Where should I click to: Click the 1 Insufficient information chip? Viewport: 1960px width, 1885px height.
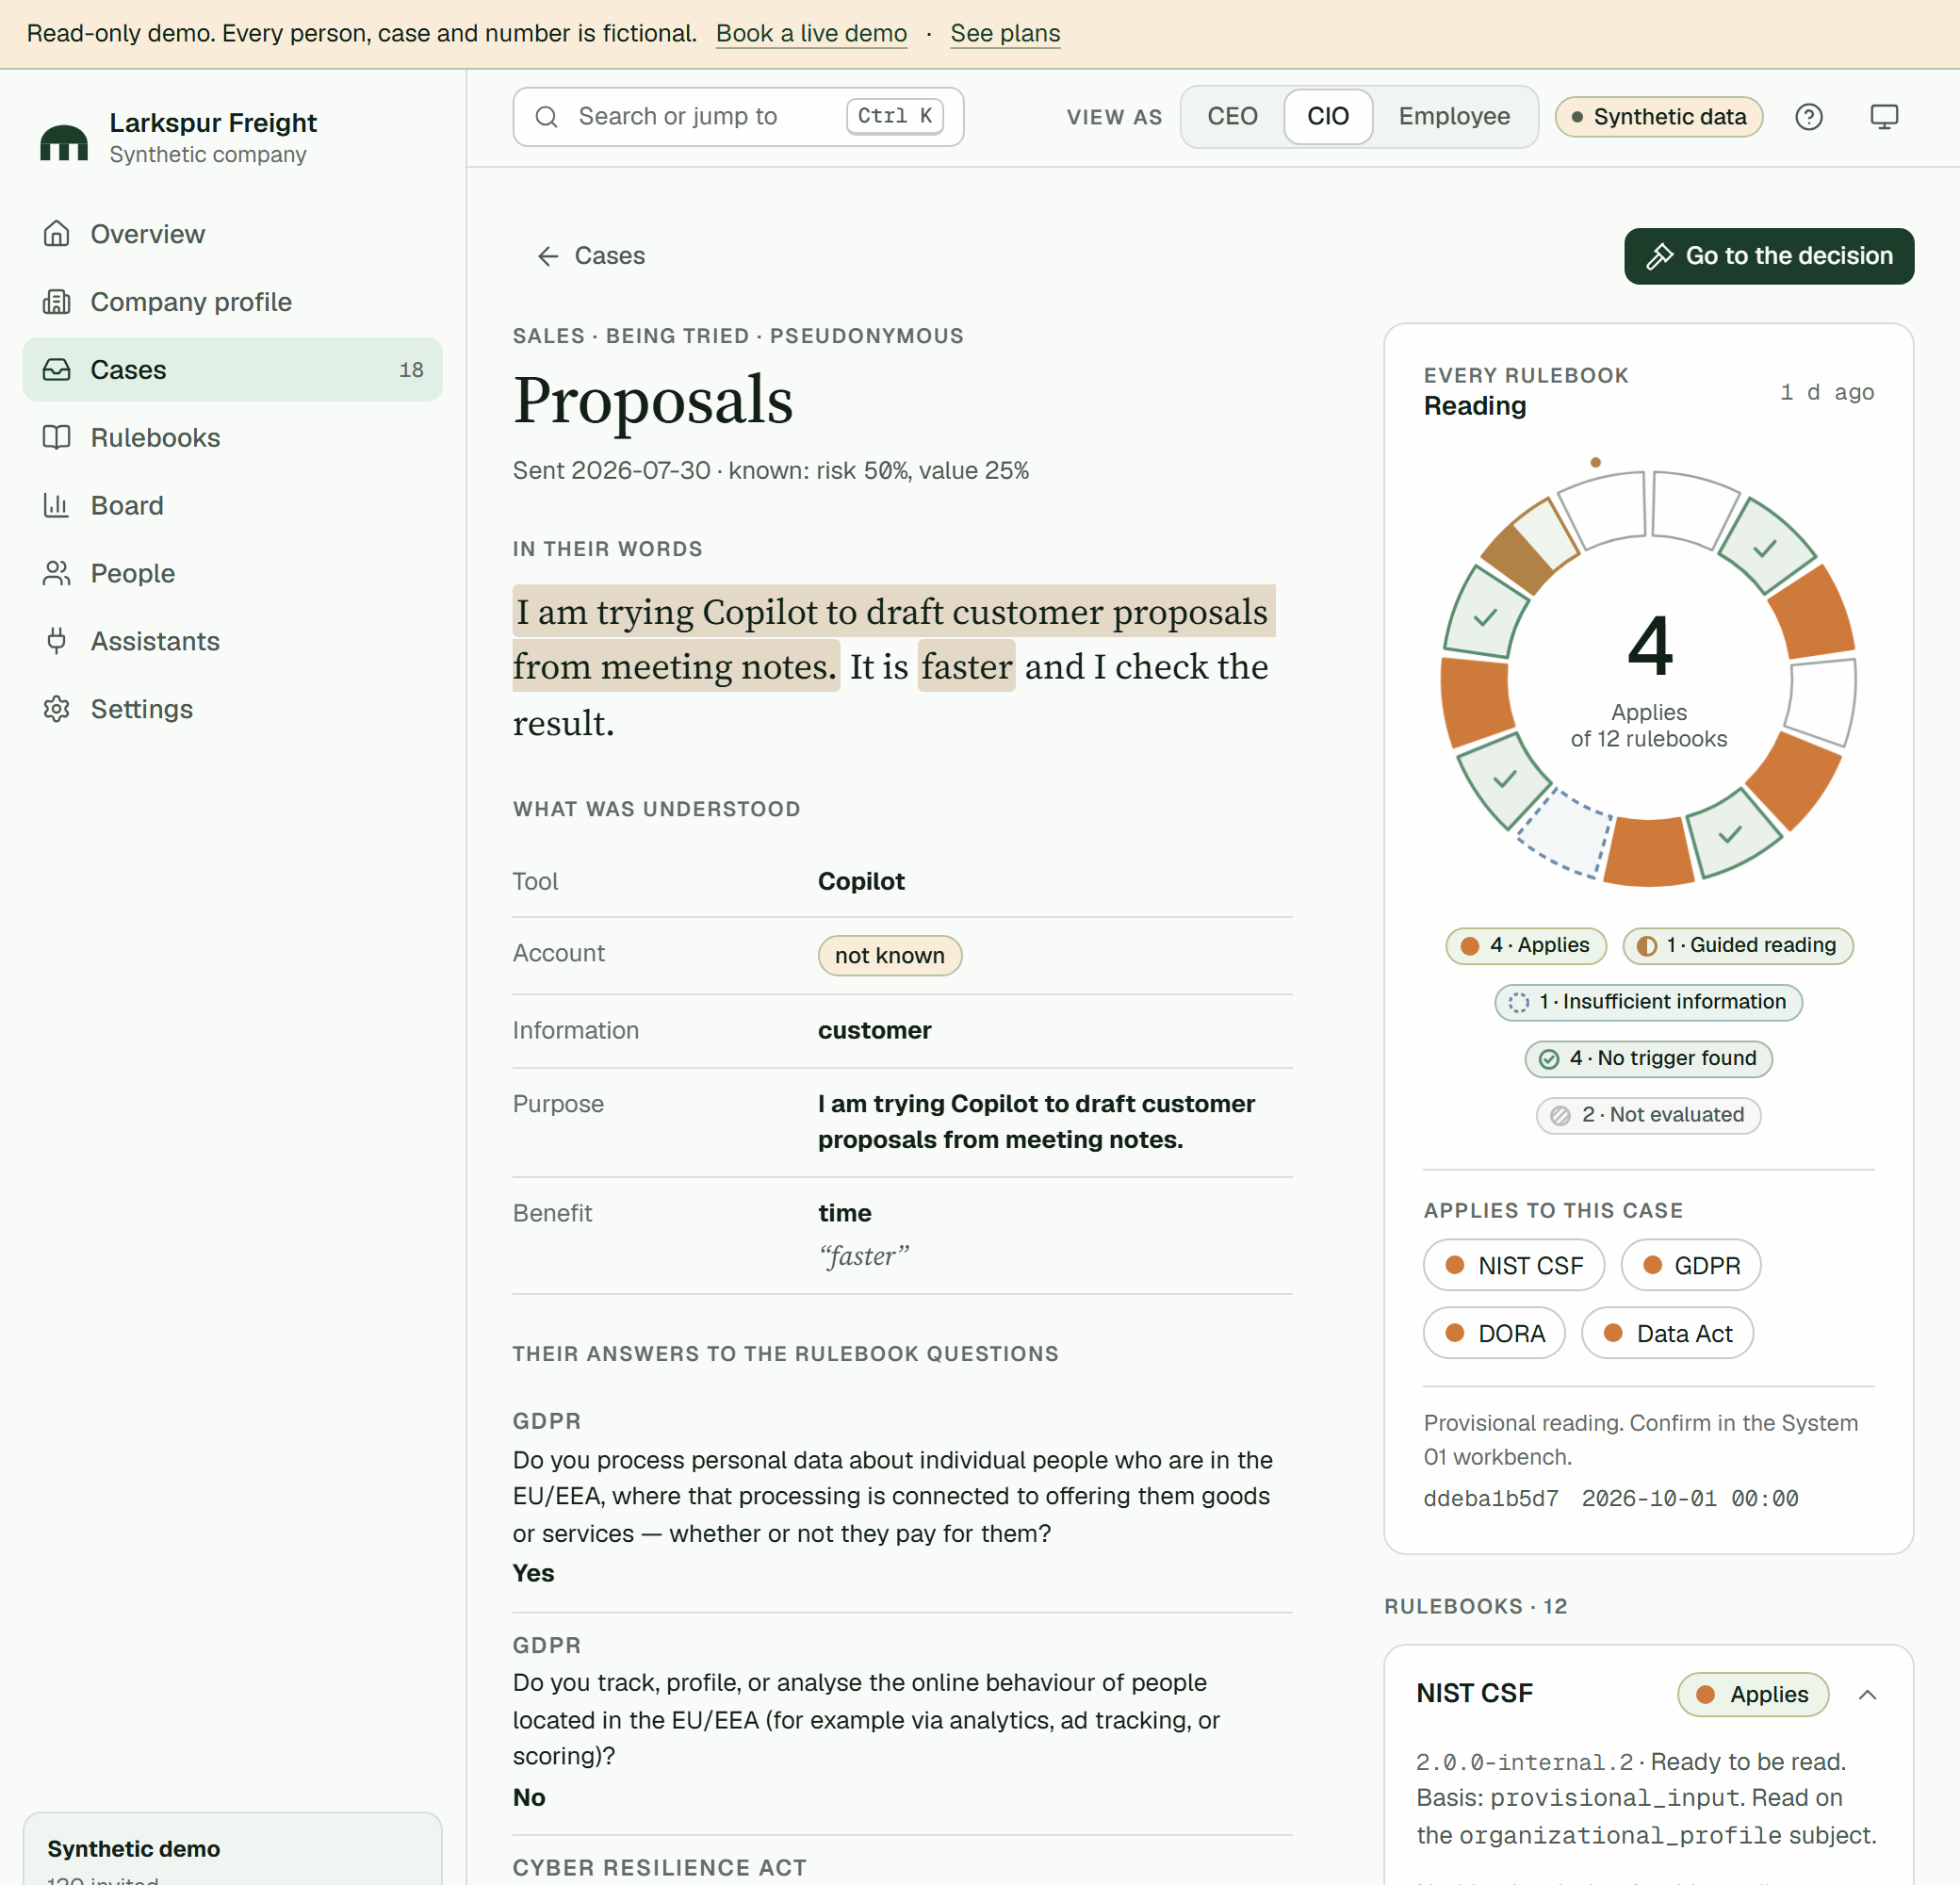tap(1648, 1002)
